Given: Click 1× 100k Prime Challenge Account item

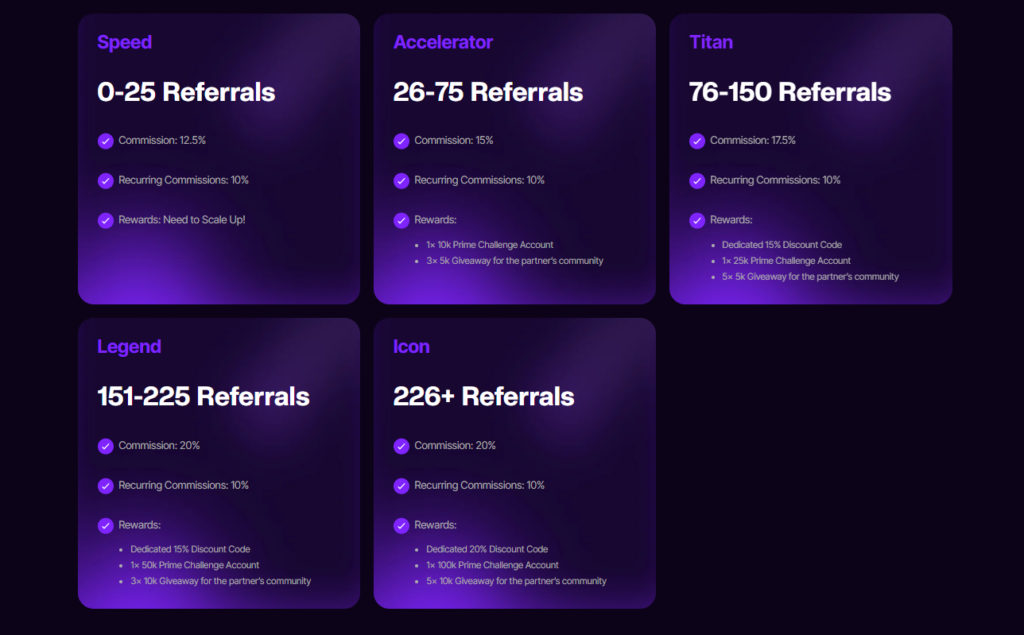Looking at the screenshot, I should 492,565.
